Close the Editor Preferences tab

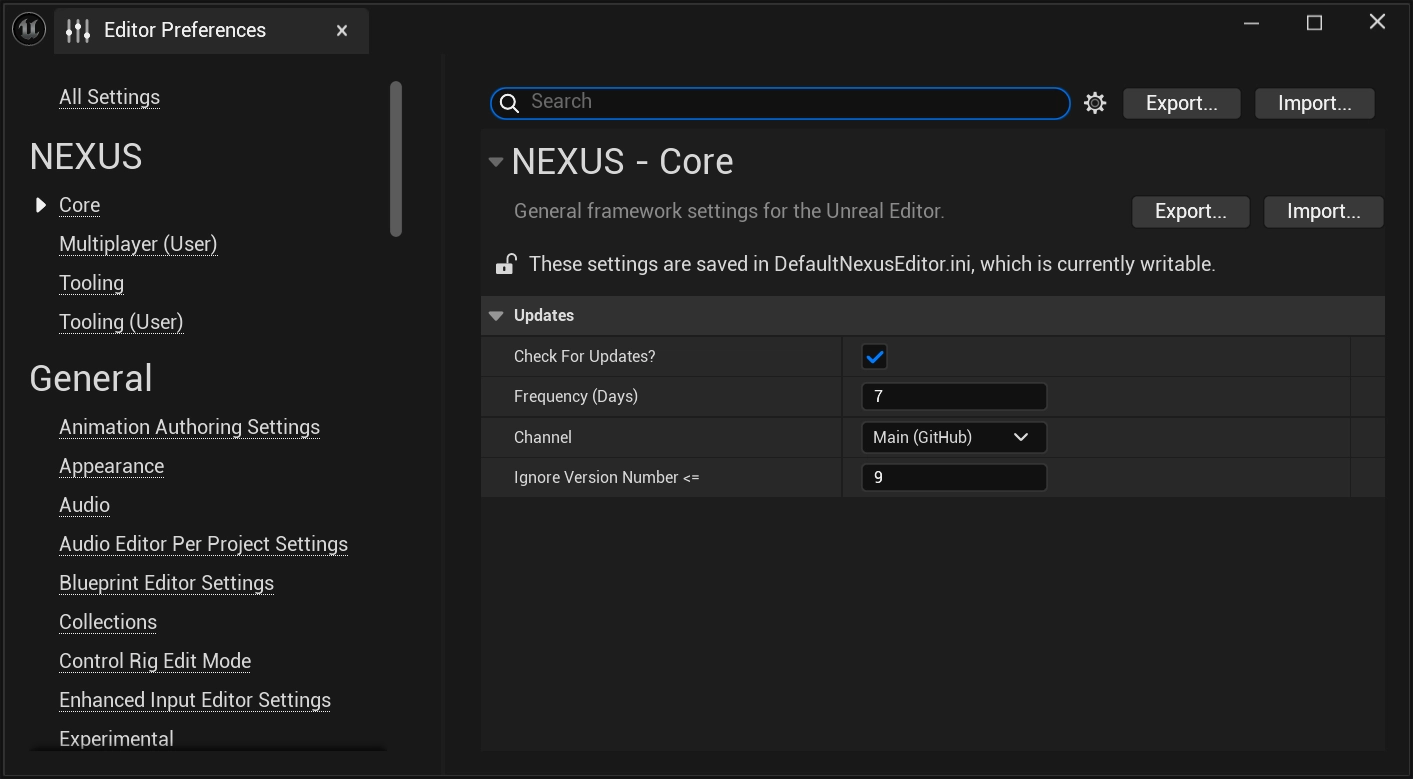coord(342,31)
